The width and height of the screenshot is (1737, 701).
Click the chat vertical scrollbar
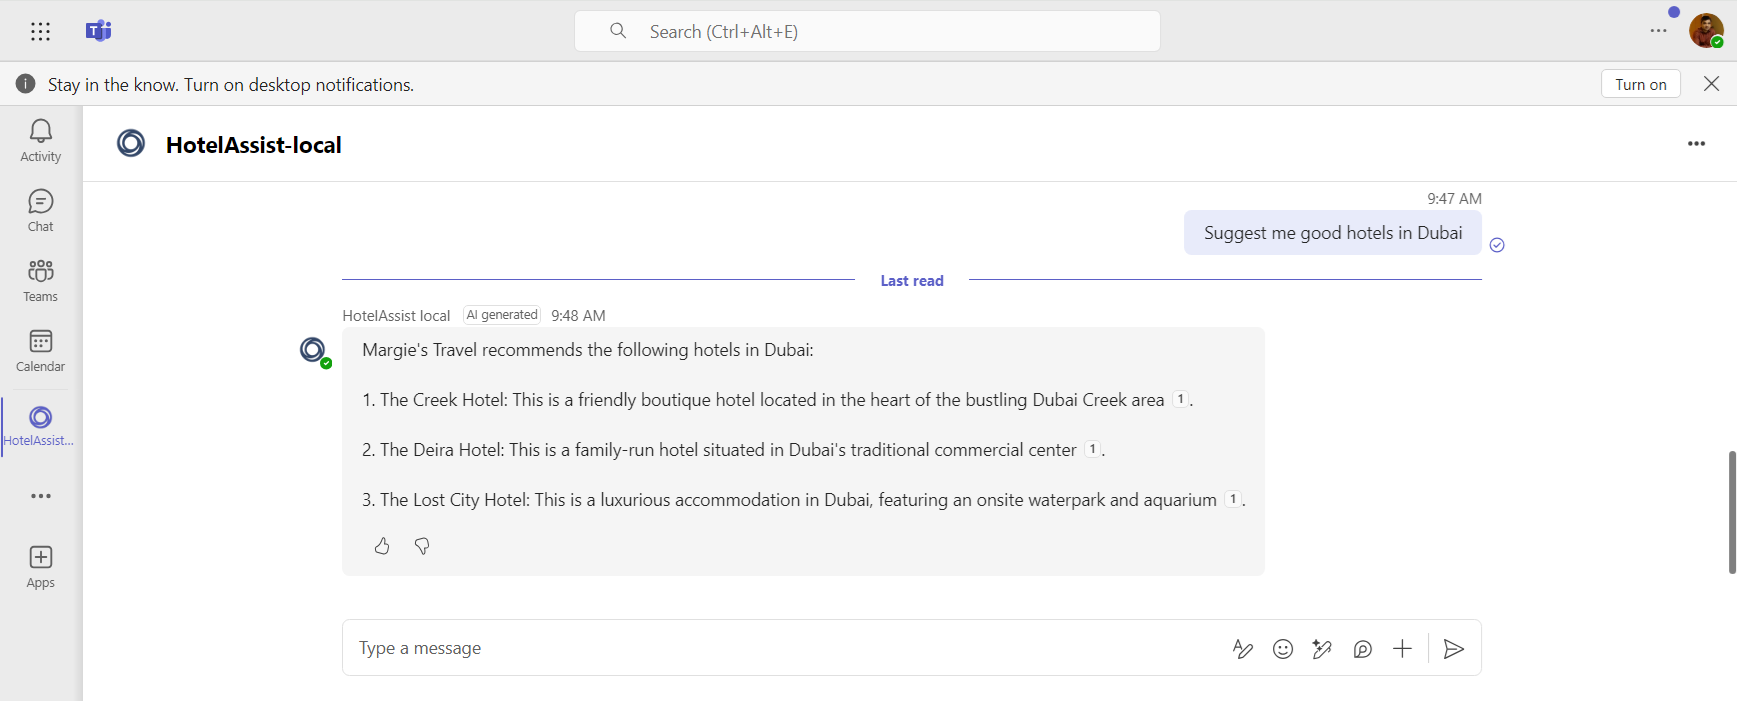1731,512
